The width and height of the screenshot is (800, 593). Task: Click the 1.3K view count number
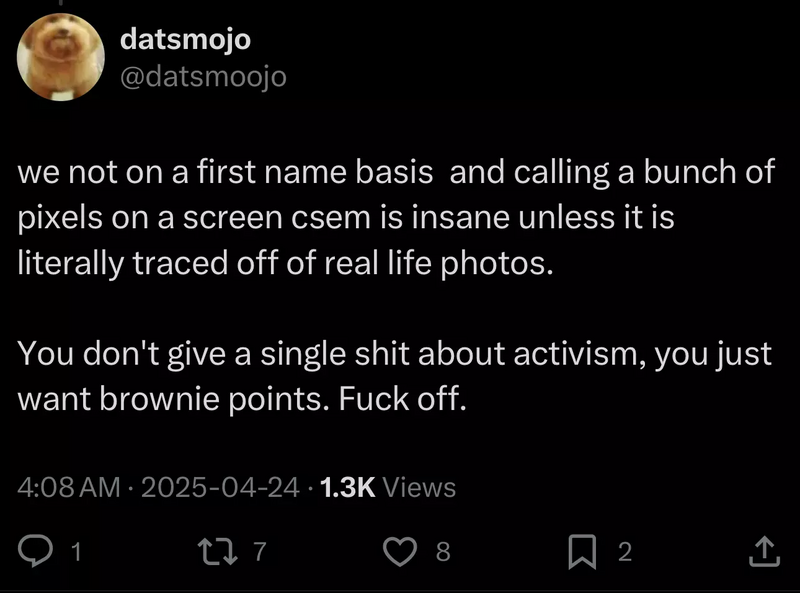pos(346,487)
